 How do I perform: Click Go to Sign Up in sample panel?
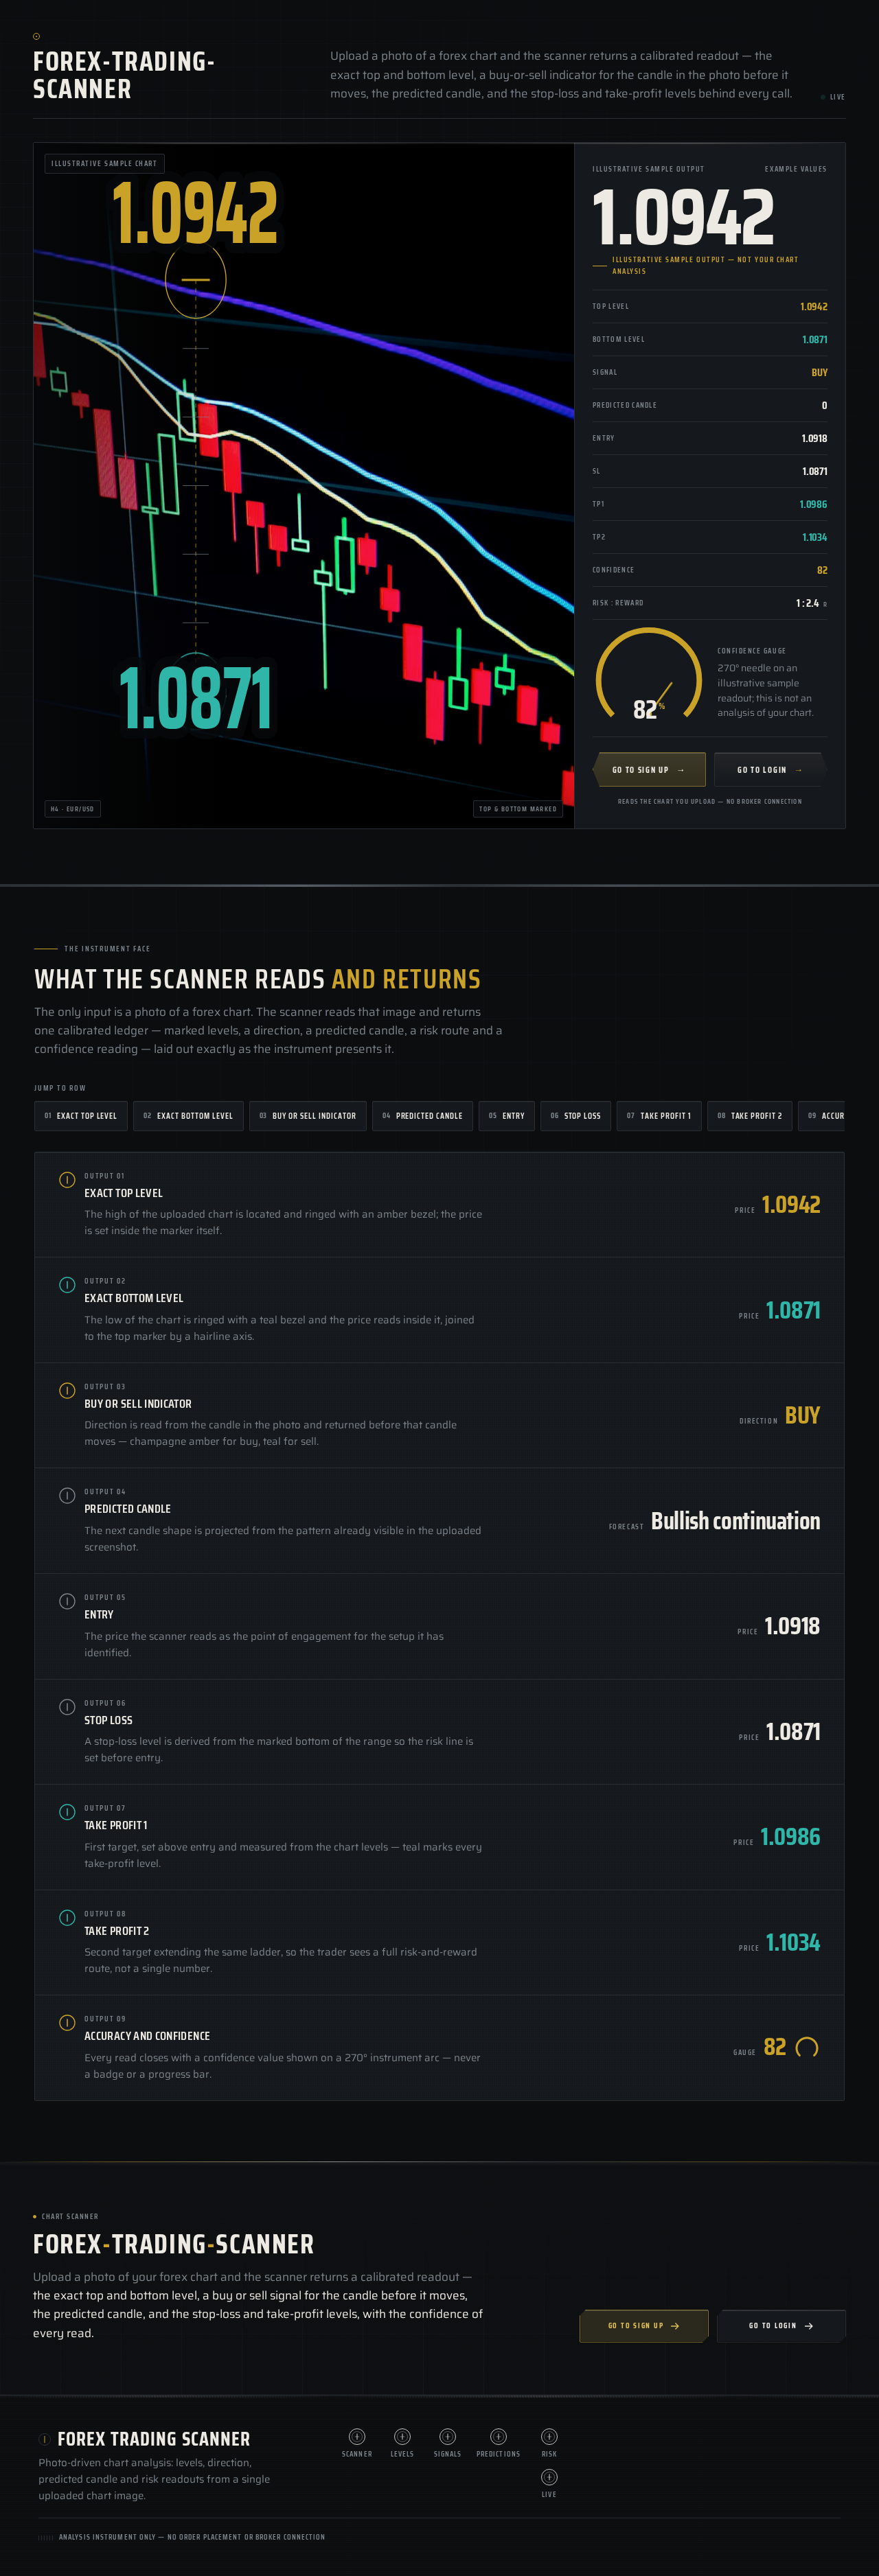coord(650,770)
